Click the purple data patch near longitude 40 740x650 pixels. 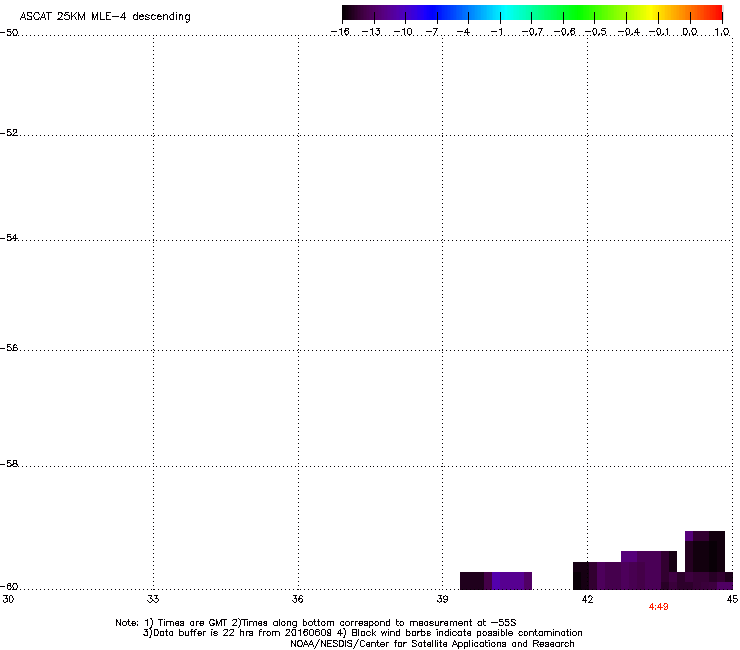pyautogui.click(x=496, y=581)
